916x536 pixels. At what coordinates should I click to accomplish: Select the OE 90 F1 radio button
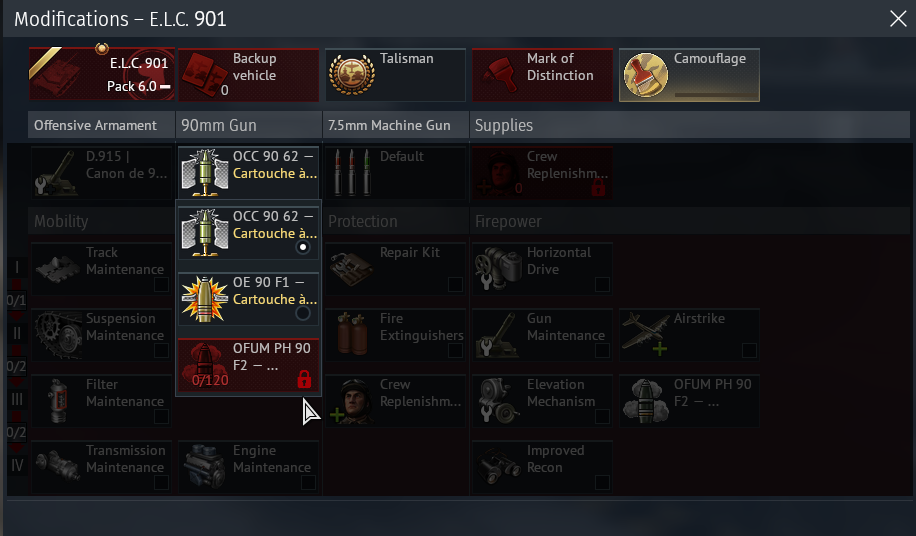point(303,313)
